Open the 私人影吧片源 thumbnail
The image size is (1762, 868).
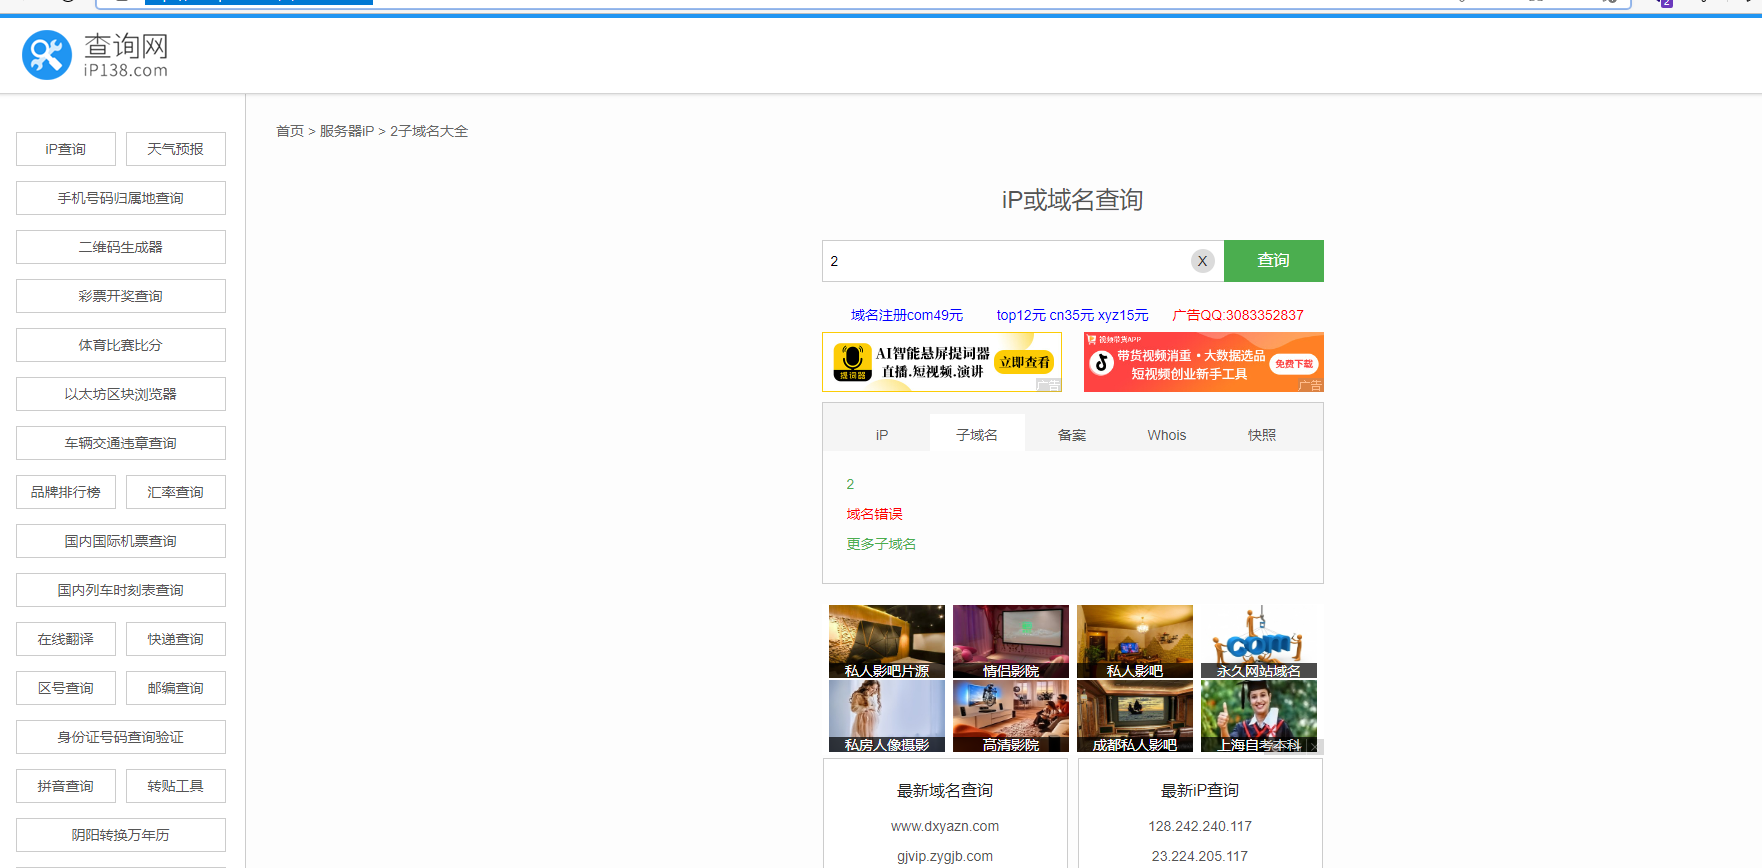[886, 642]
